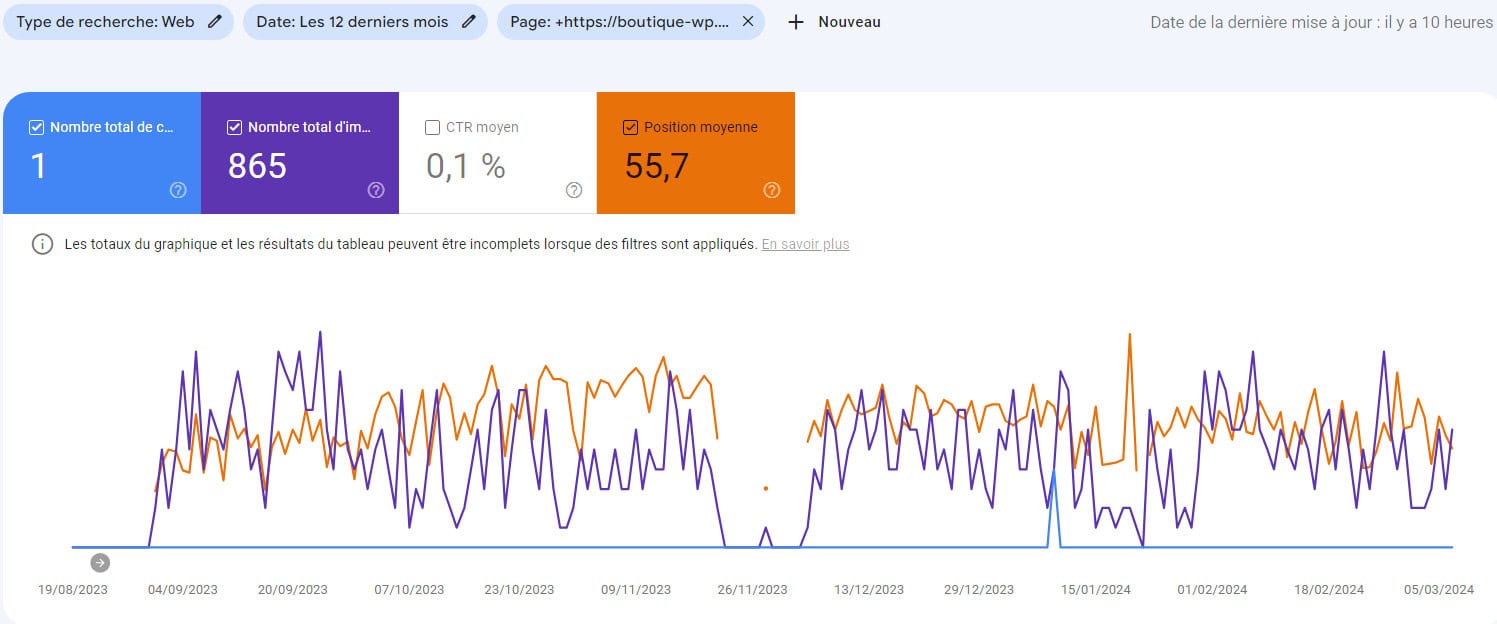This screenshot has width=1497, height=624.
Task: Open the Page URL filter chip
Action: pos(619,22)
